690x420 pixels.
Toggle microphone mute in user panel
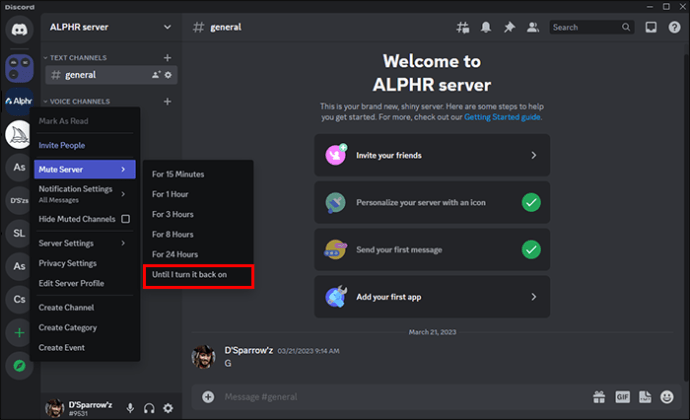point(130,408)
